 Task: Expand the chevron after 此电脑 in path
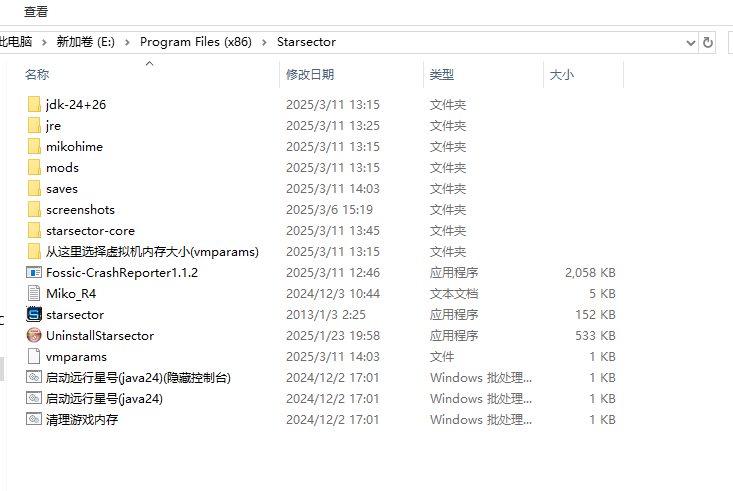click(x=44, y=42)
